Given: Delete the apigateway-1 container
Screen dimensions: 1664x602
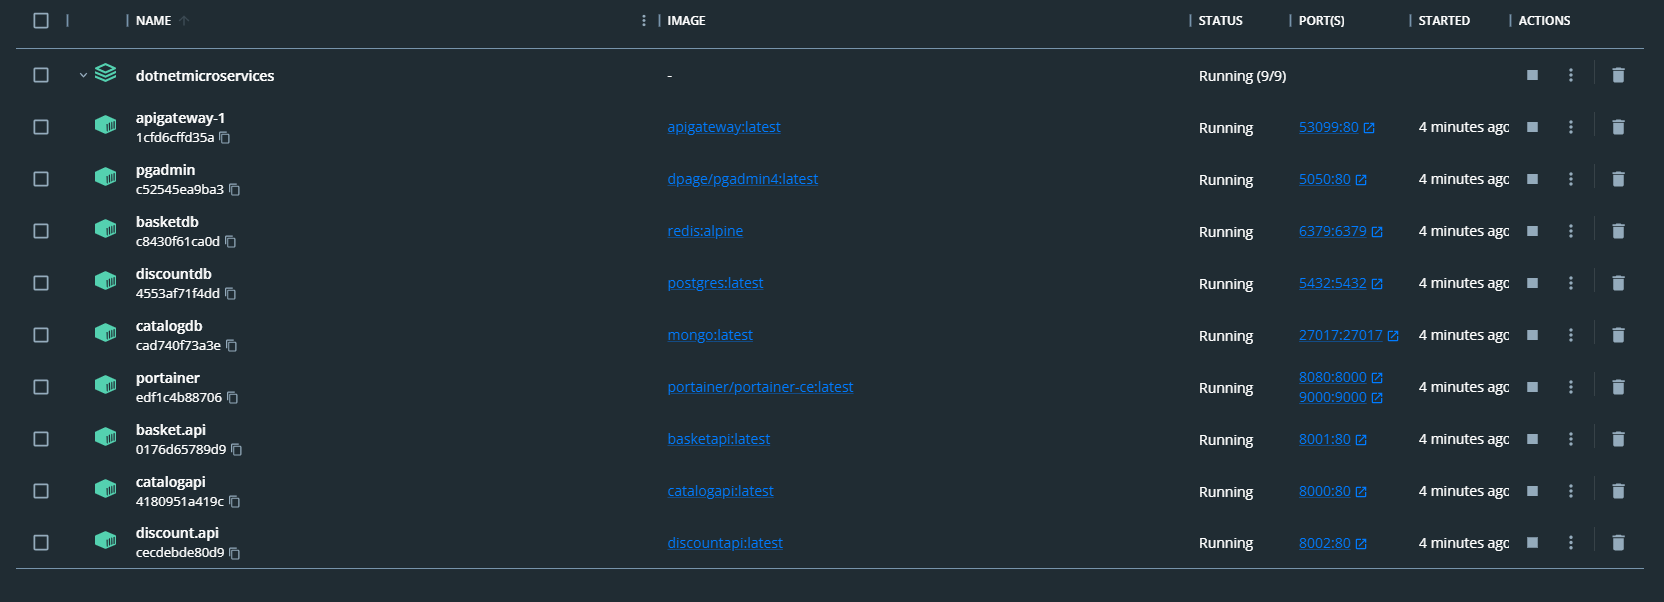Looking at the screenshot, I should 1618,127.
